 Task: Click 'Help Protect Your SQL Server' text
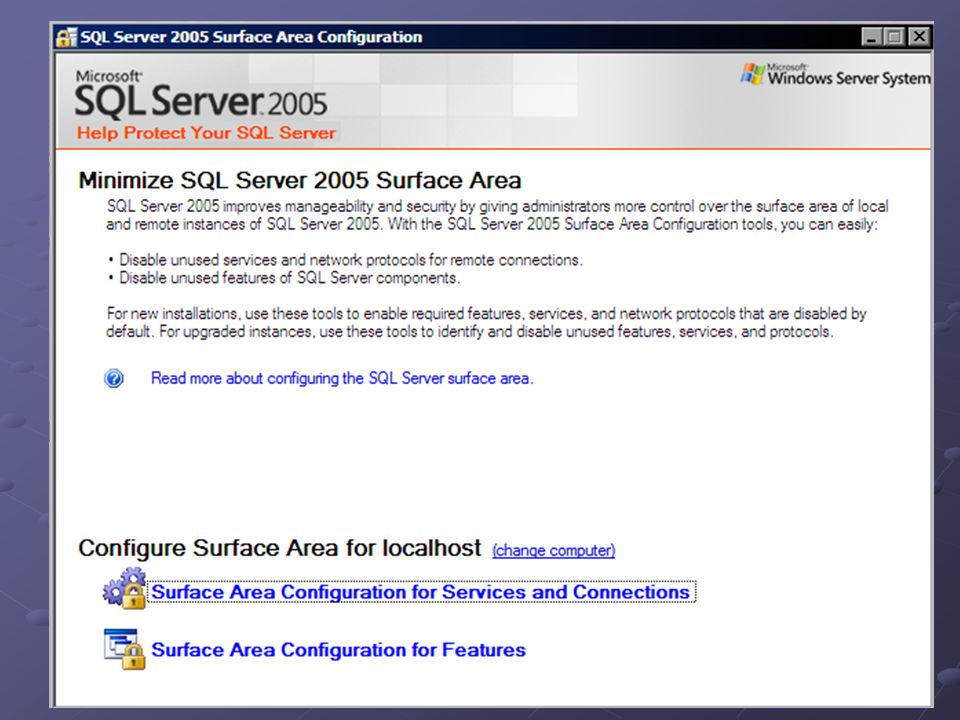point(206,133)
